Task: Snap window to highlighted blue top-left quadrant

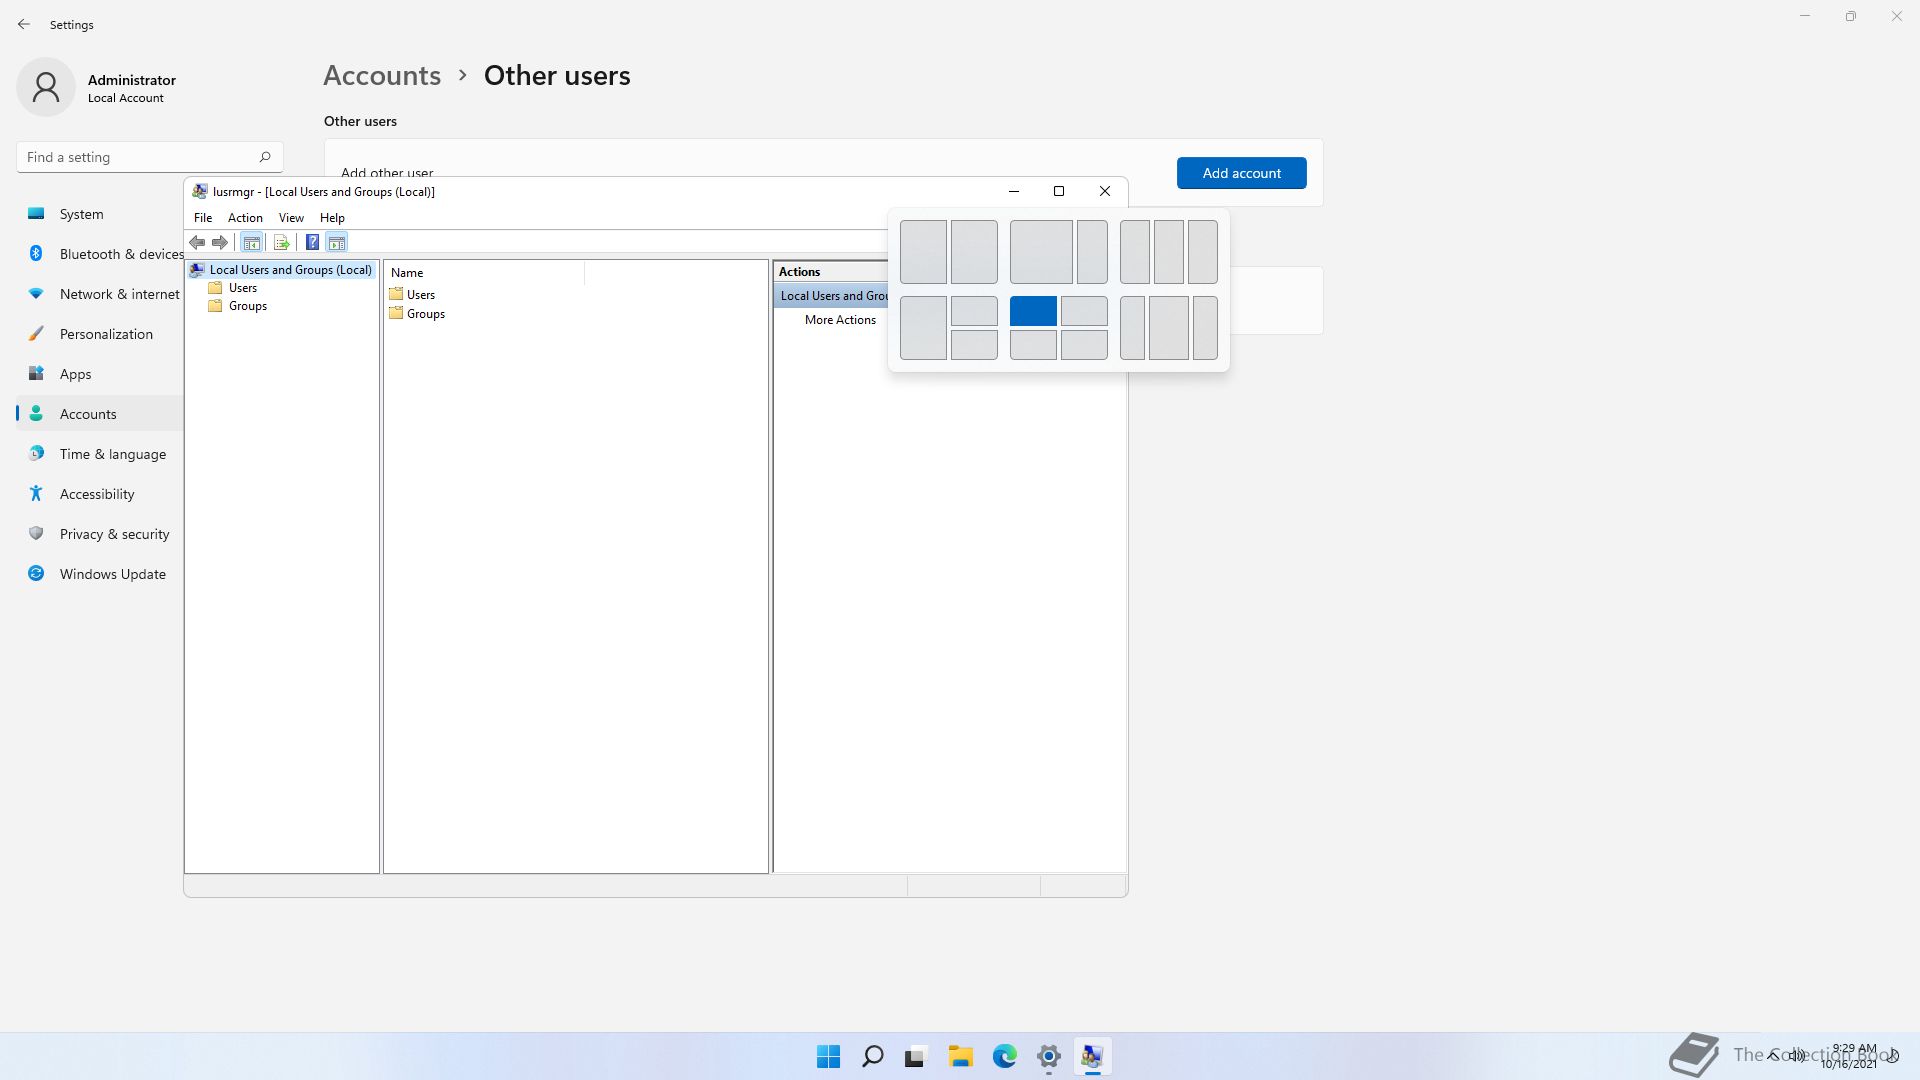Action: click(1033, 311)
